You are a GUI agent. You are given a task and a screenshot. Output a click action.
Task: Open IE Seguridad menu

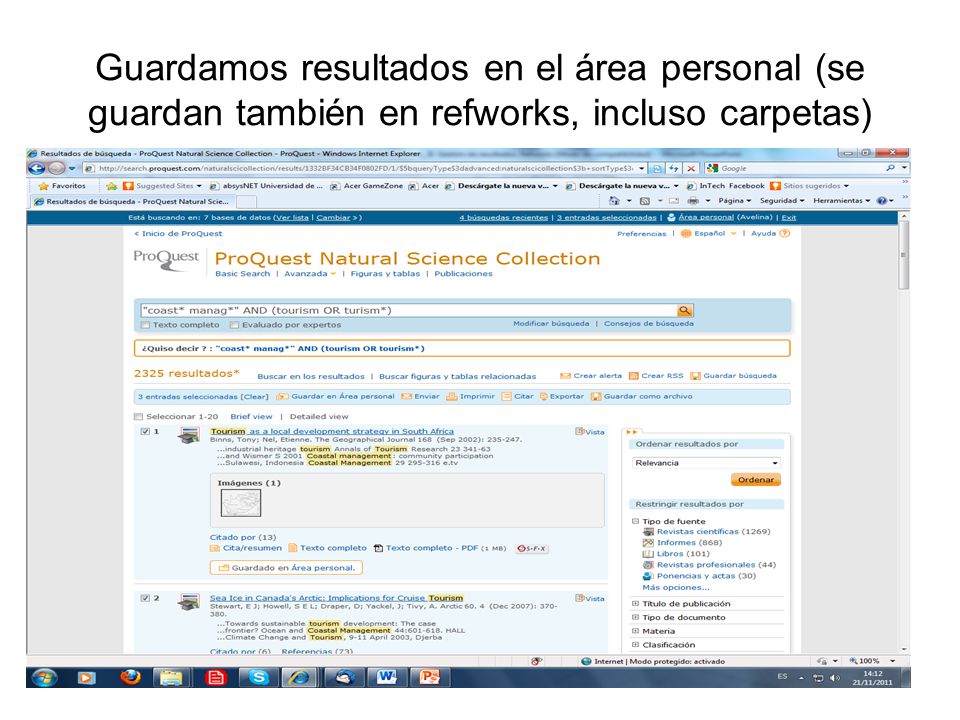pyautogui.click(x=782, y=201)
